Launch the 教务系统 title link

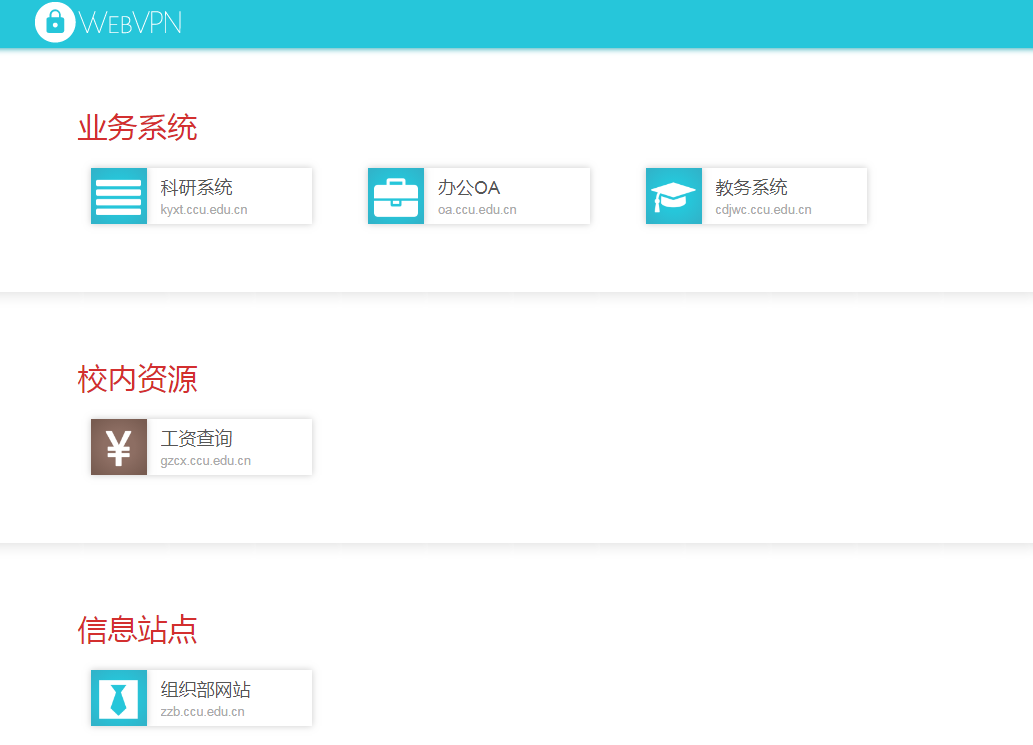751,187
